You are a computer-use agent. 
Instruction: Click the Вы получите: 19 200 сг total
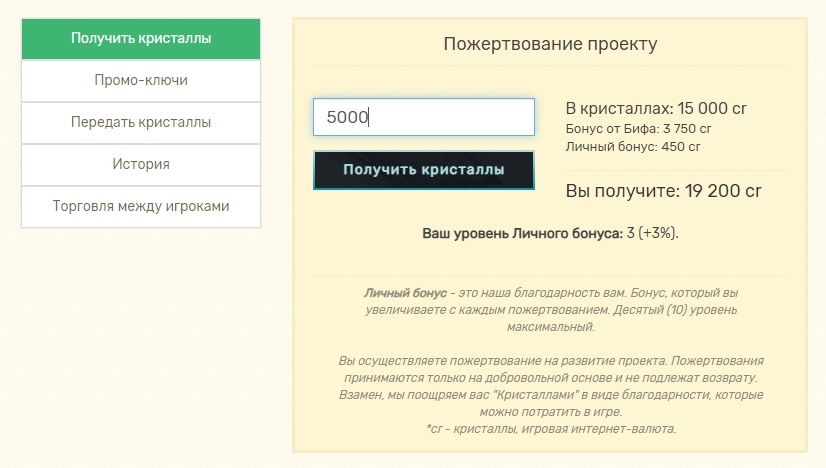[x=663, y=191]
